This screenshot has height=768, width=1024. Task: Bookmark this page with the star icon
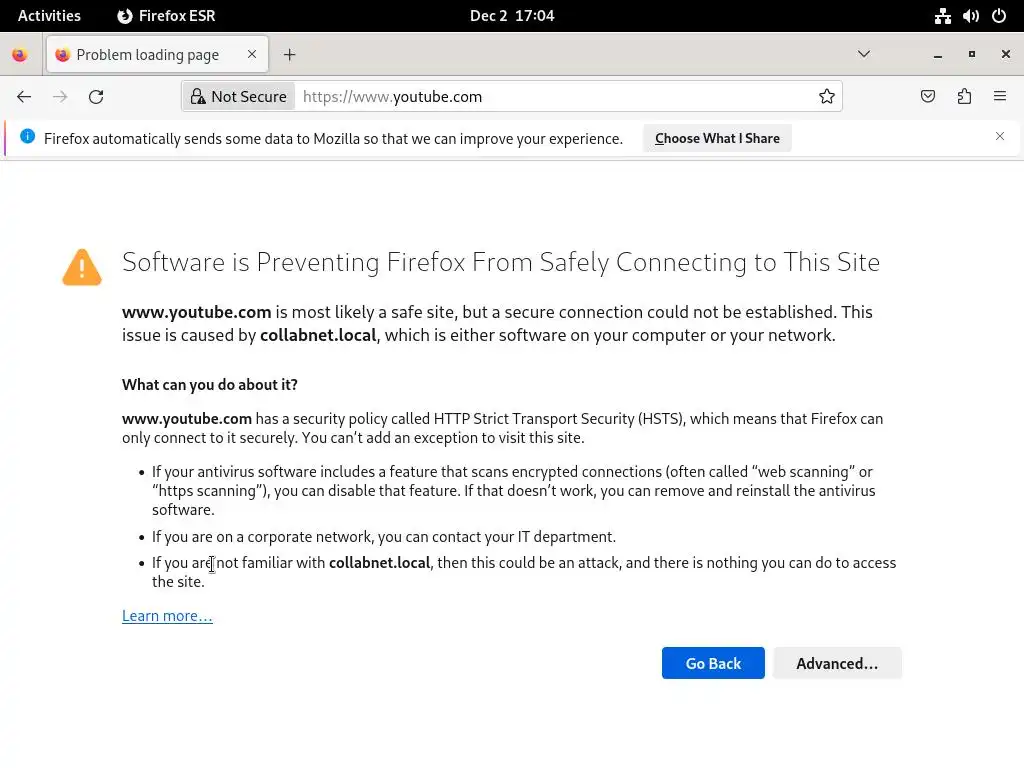[827, 97]
